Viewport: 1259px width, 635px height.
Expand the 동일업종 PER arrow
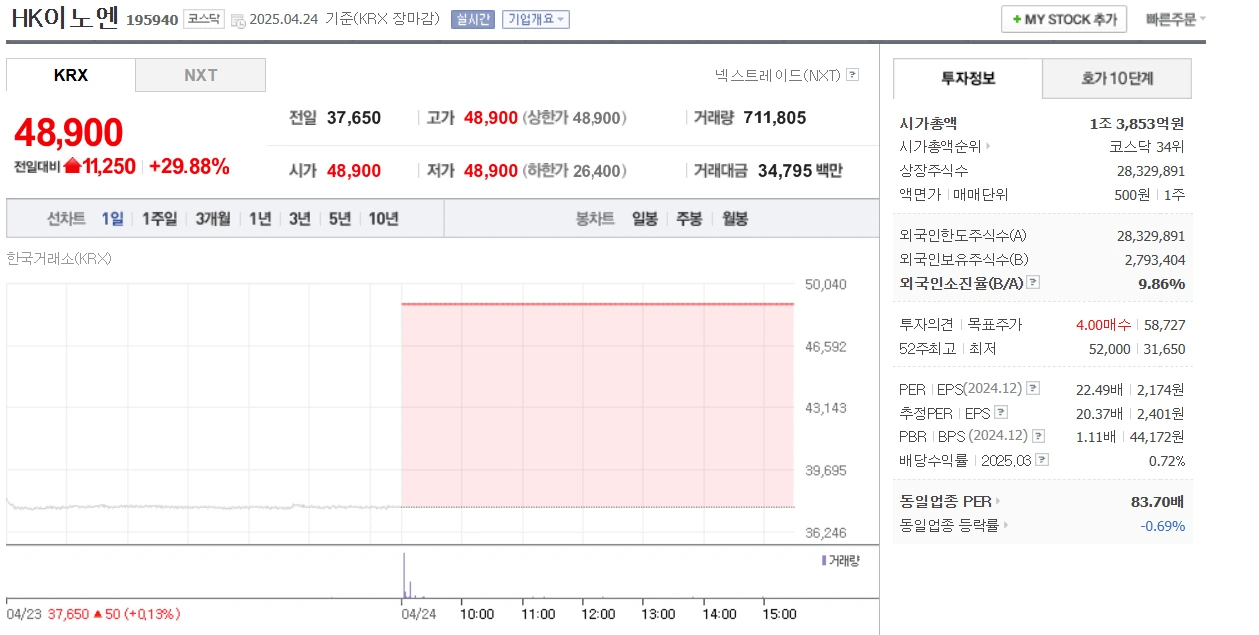(997, 501)
